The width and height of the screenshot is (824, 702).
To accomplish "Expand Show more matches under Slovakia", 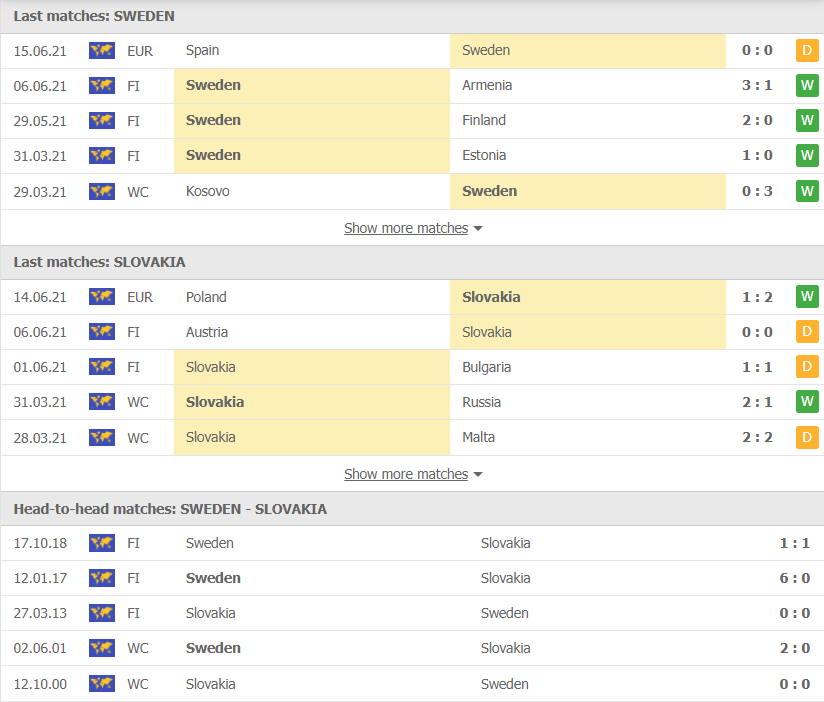I will pos(406,474).
